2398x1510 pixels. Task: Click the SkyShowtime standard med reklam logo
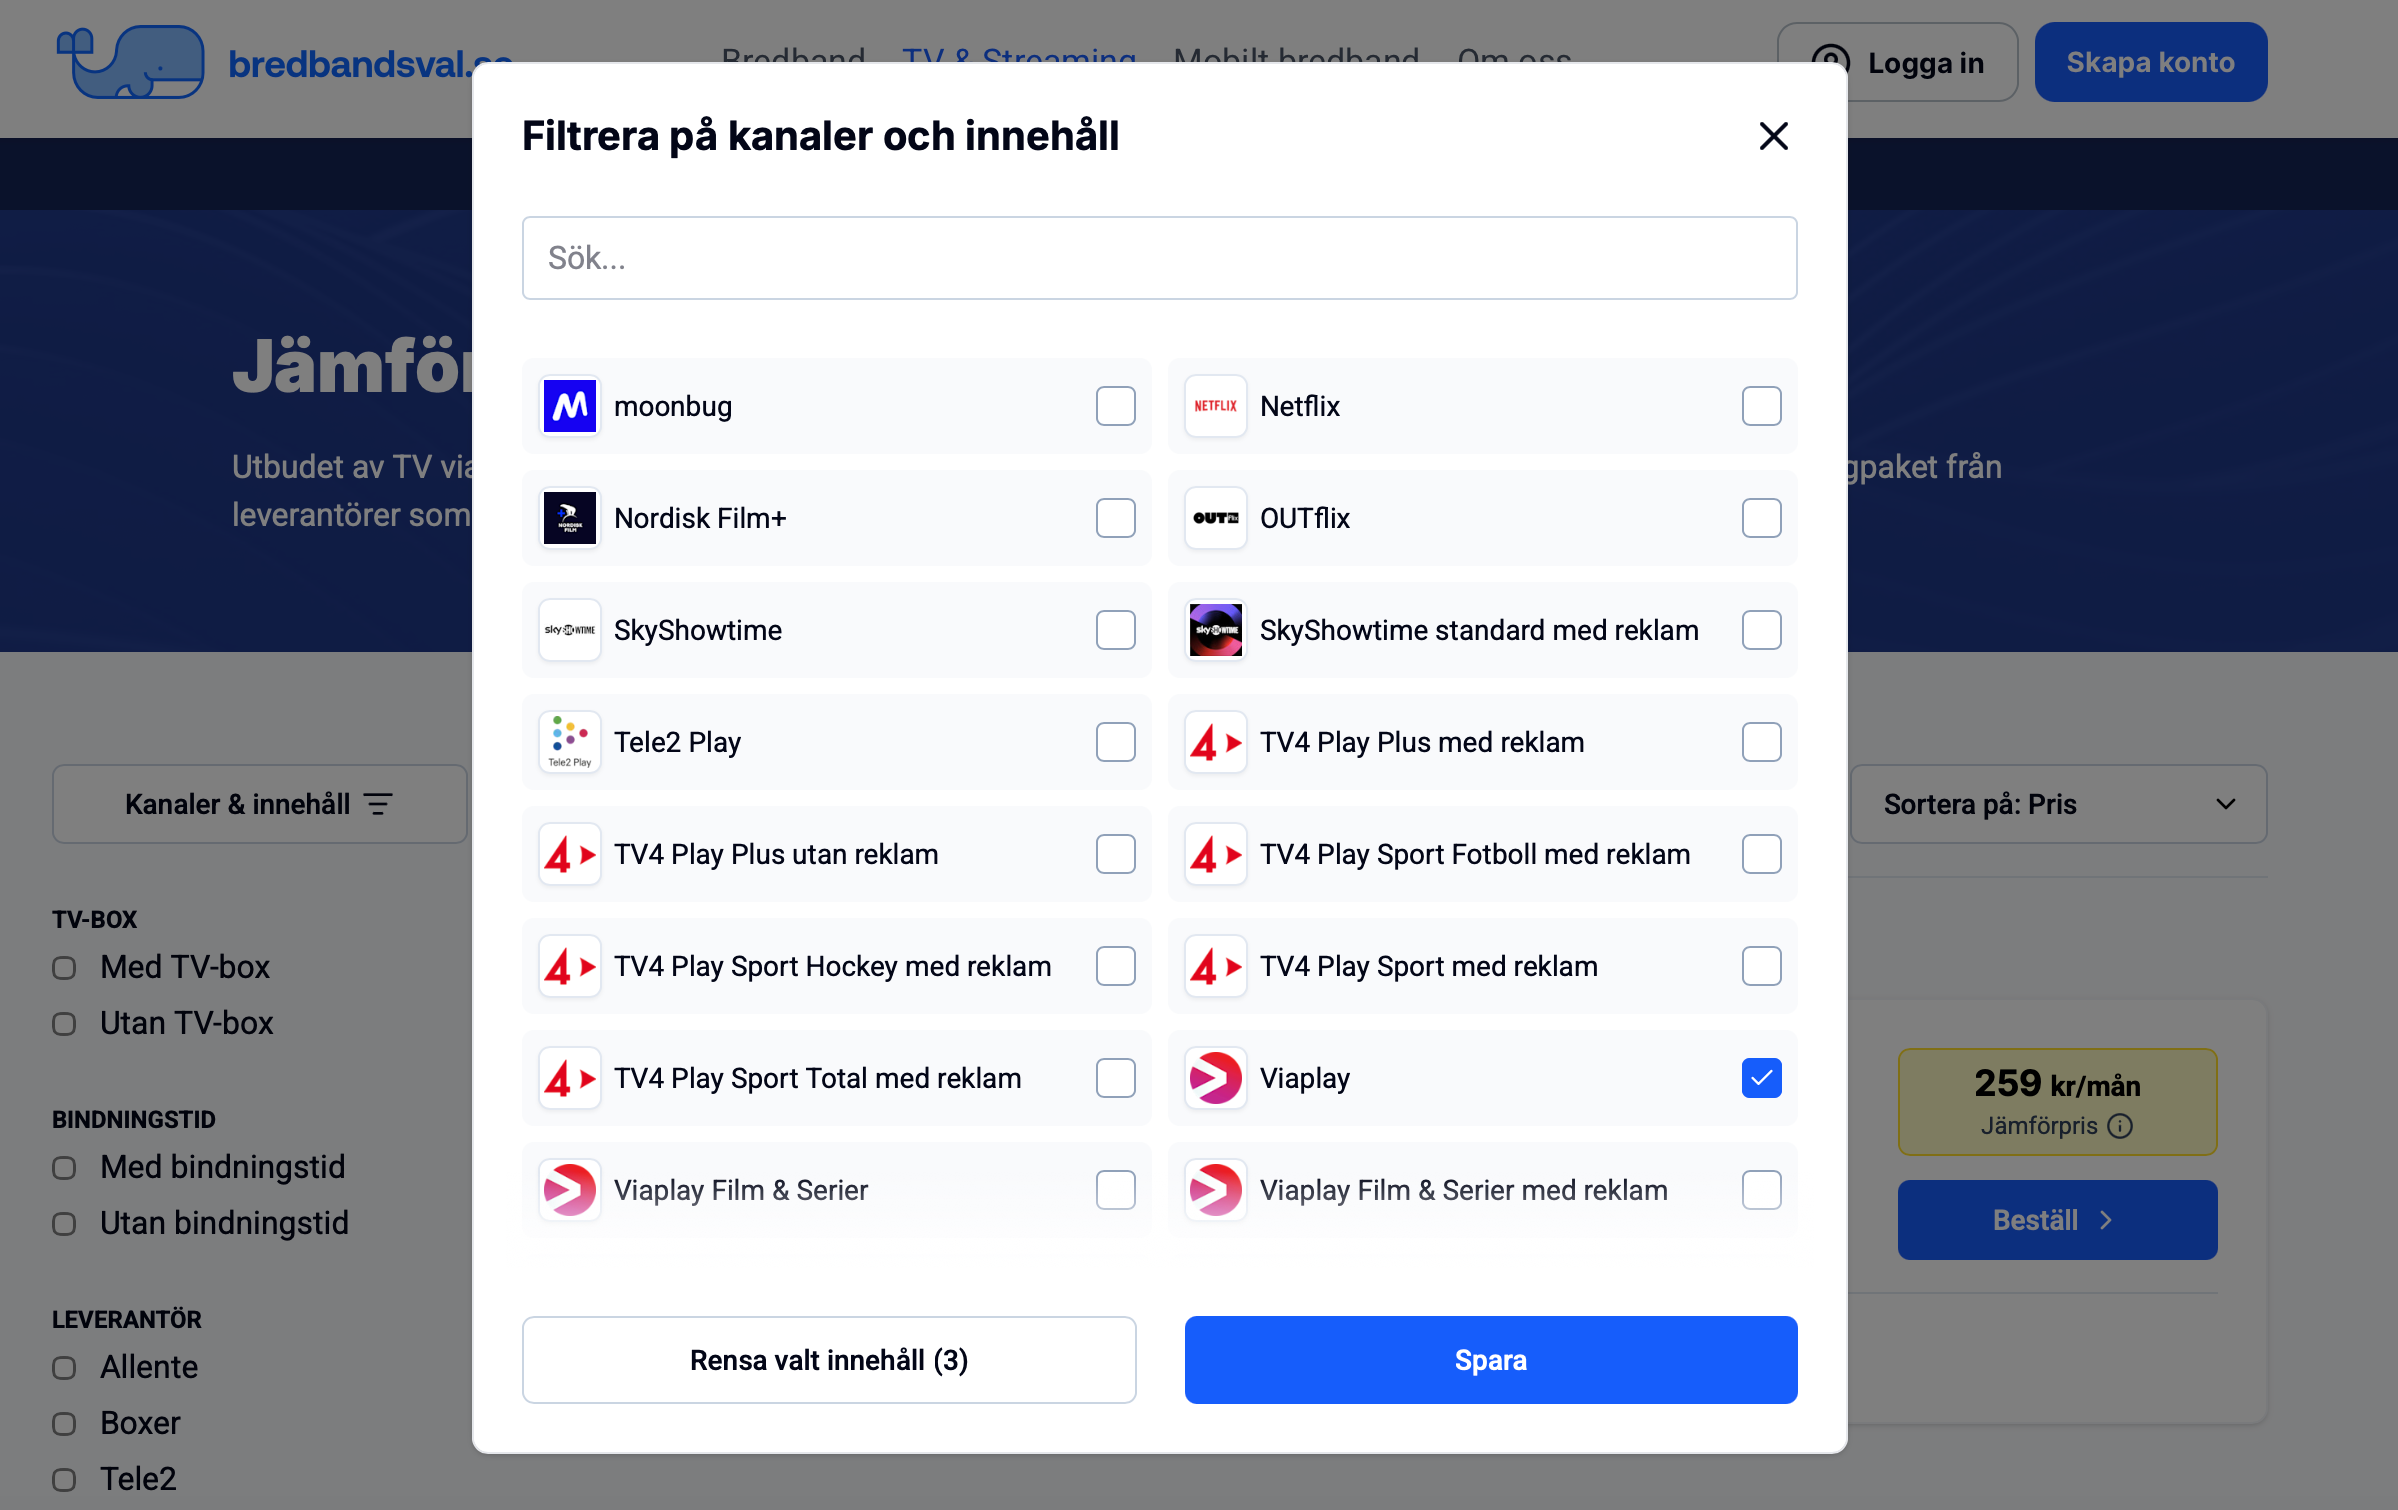[1216, 630]
